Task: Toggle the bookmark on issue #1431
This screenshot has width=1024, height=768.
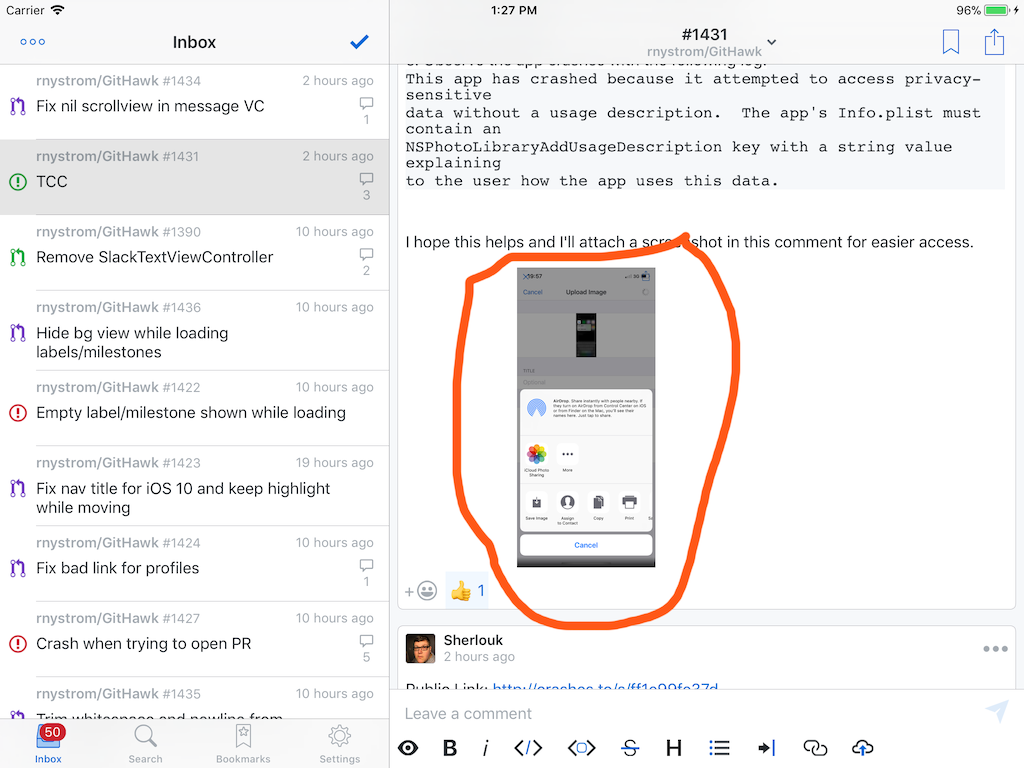Action: pyautogui.click(x=950, y=44)
